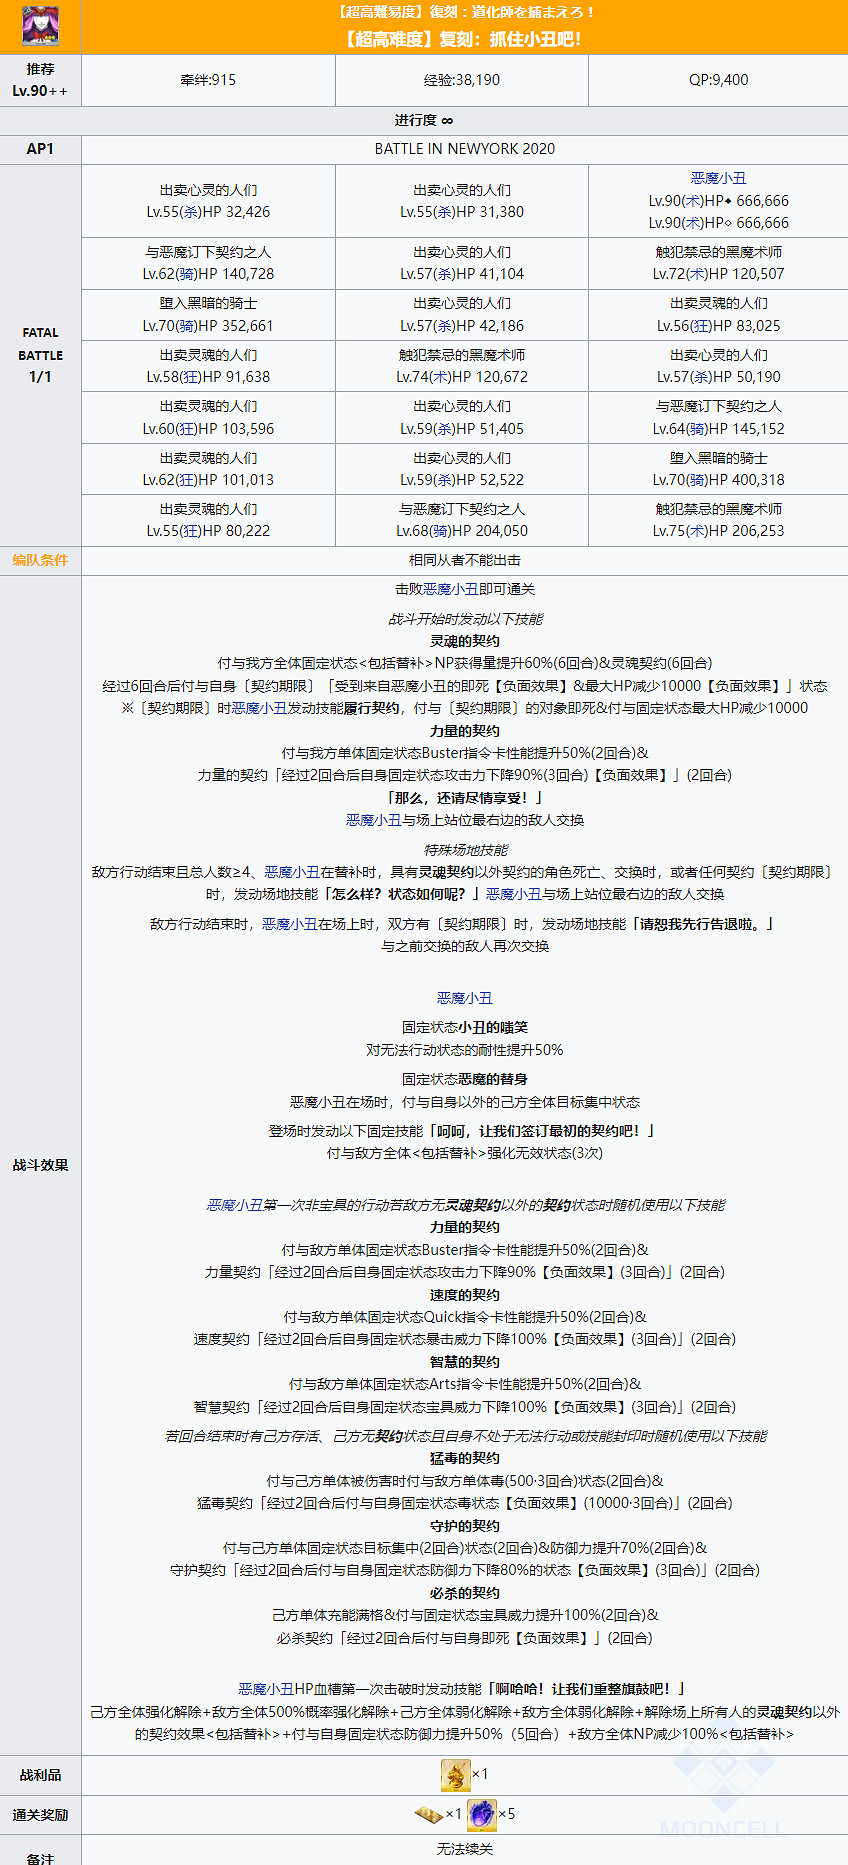This screenshot has height=1865, width=848.
Task: Click enemy cell Lv.56(狂)HP 83,025
Action: [x=718, y=315]
